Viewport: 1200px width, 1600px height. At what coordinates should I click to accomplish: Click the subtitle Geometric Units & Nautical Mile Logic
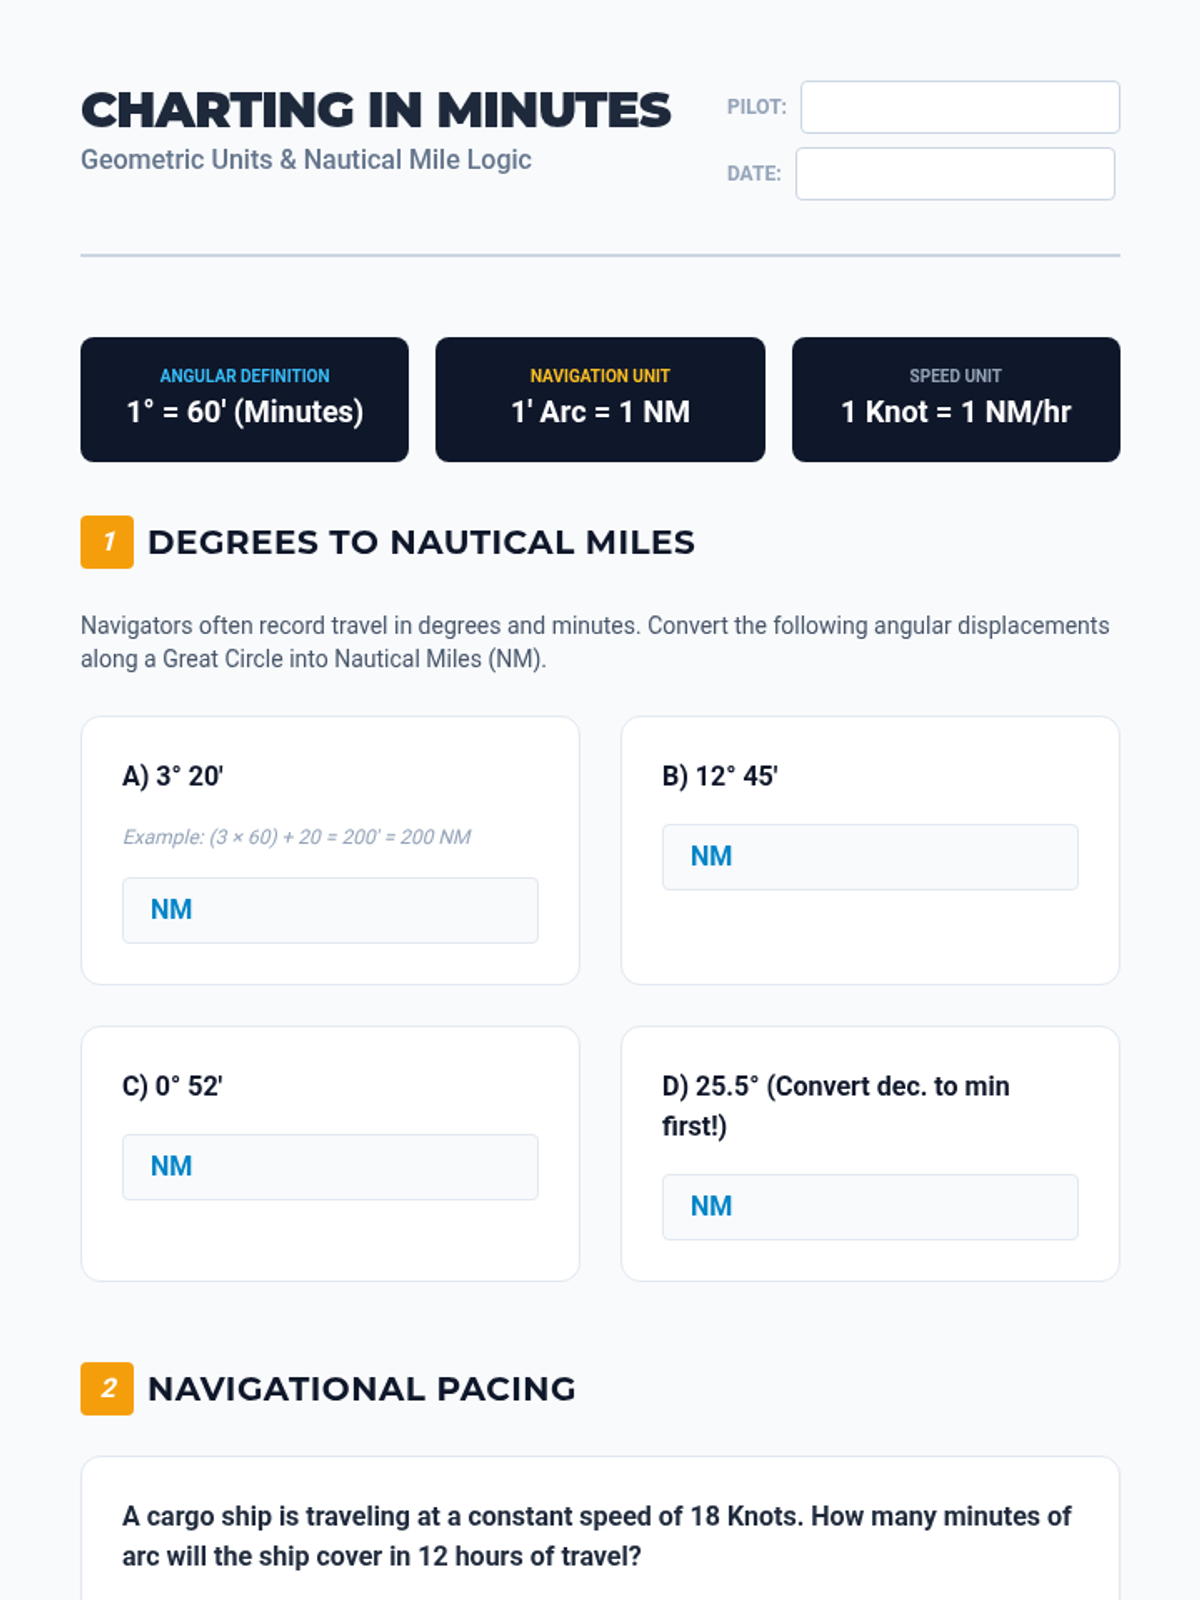point(305,160)
